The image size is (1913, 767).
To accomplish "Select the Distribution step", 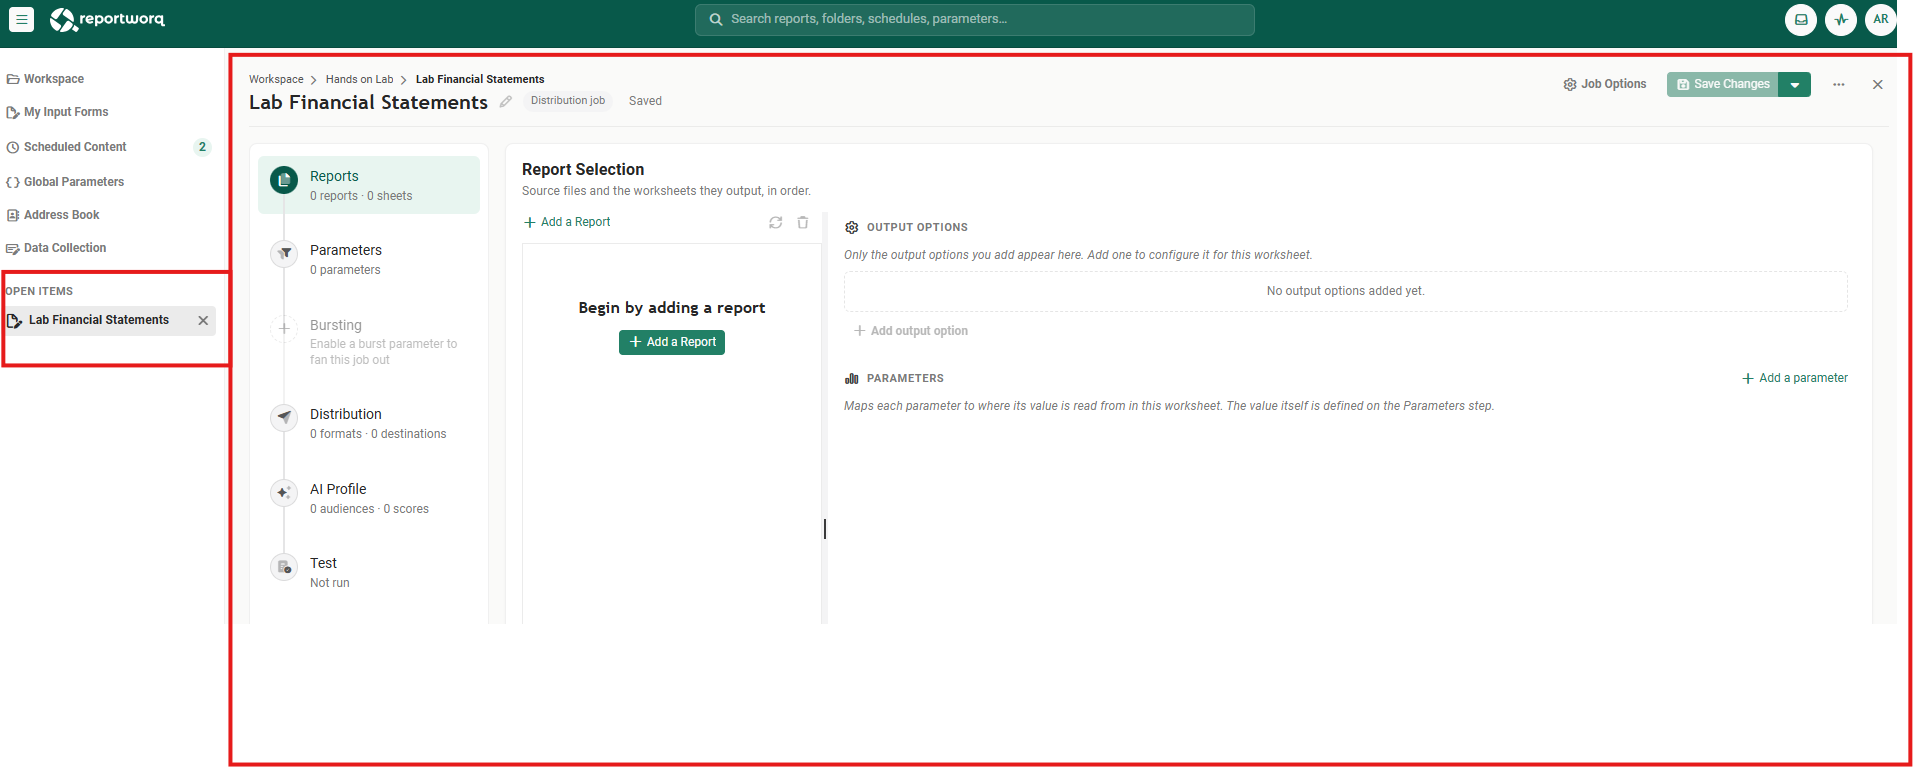I will (x=369, y=423).
